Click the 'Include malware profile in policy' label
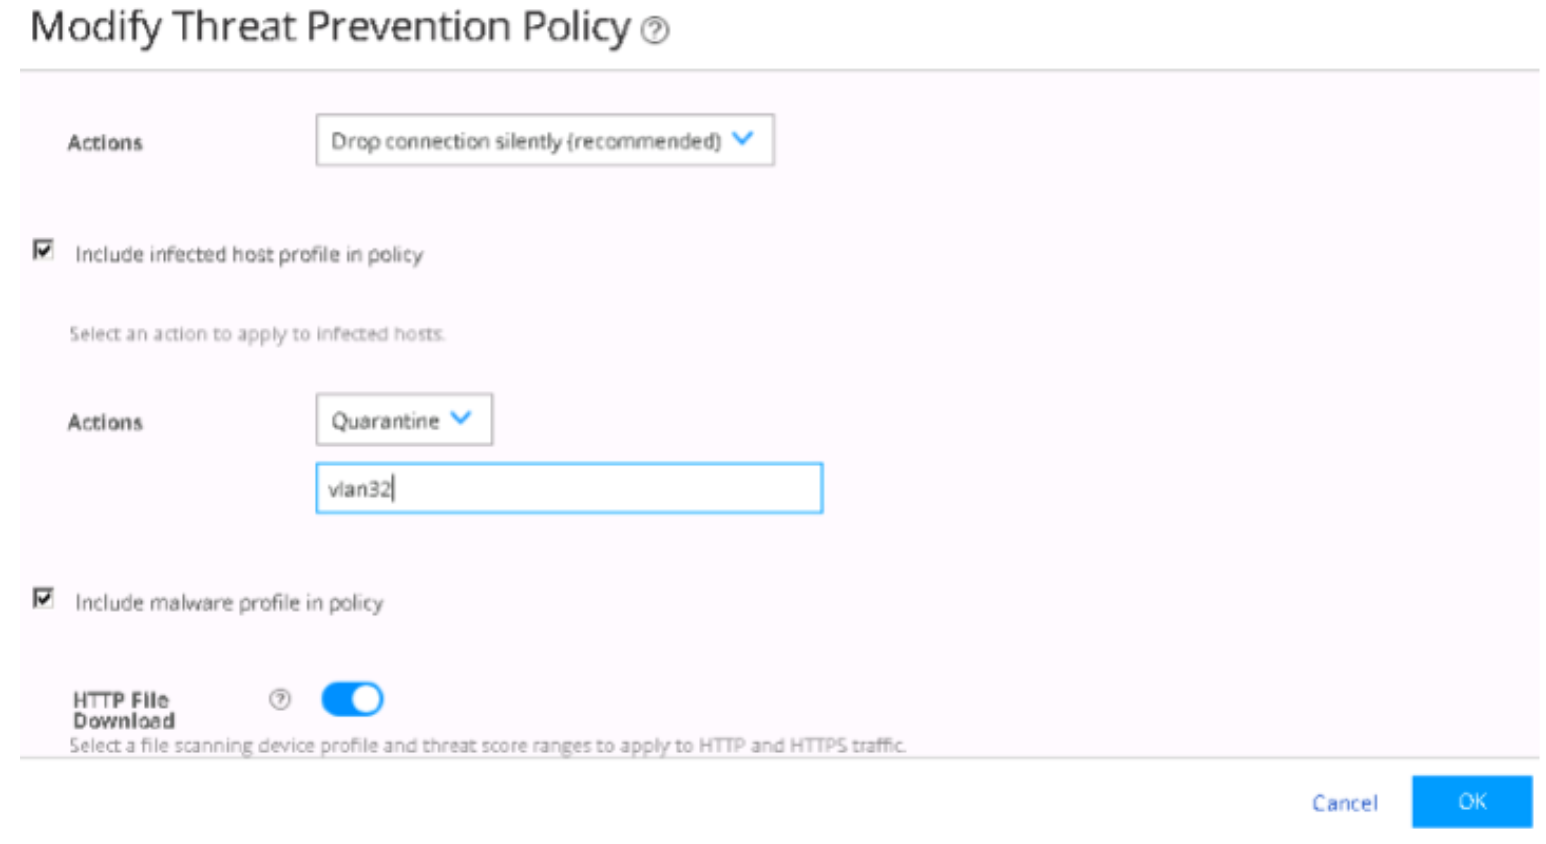This screenshot has width=1546, height=844. click(x=229, y=603)
